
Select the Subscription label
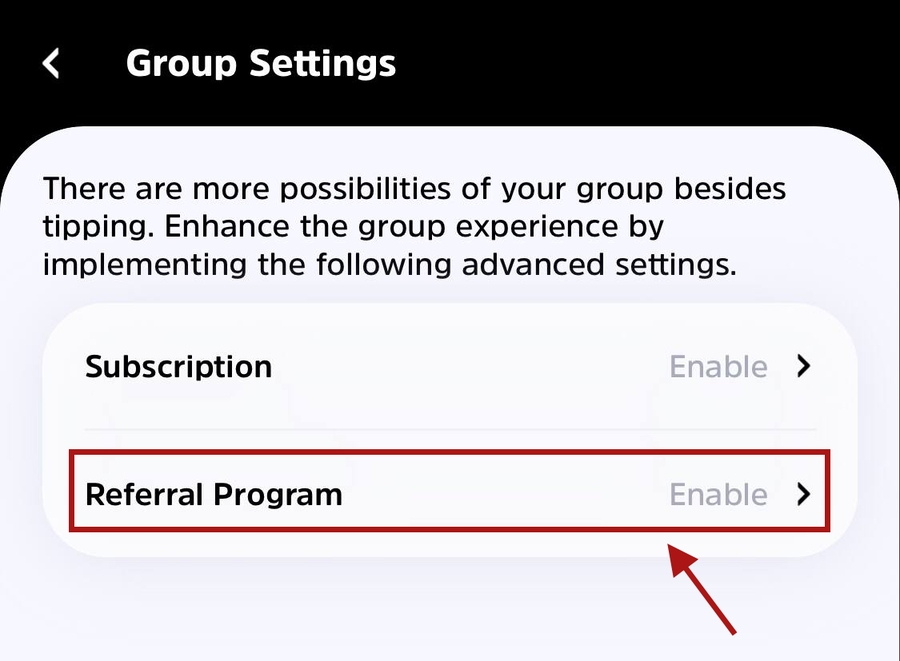pyautogui.click(x=178, y=367)
